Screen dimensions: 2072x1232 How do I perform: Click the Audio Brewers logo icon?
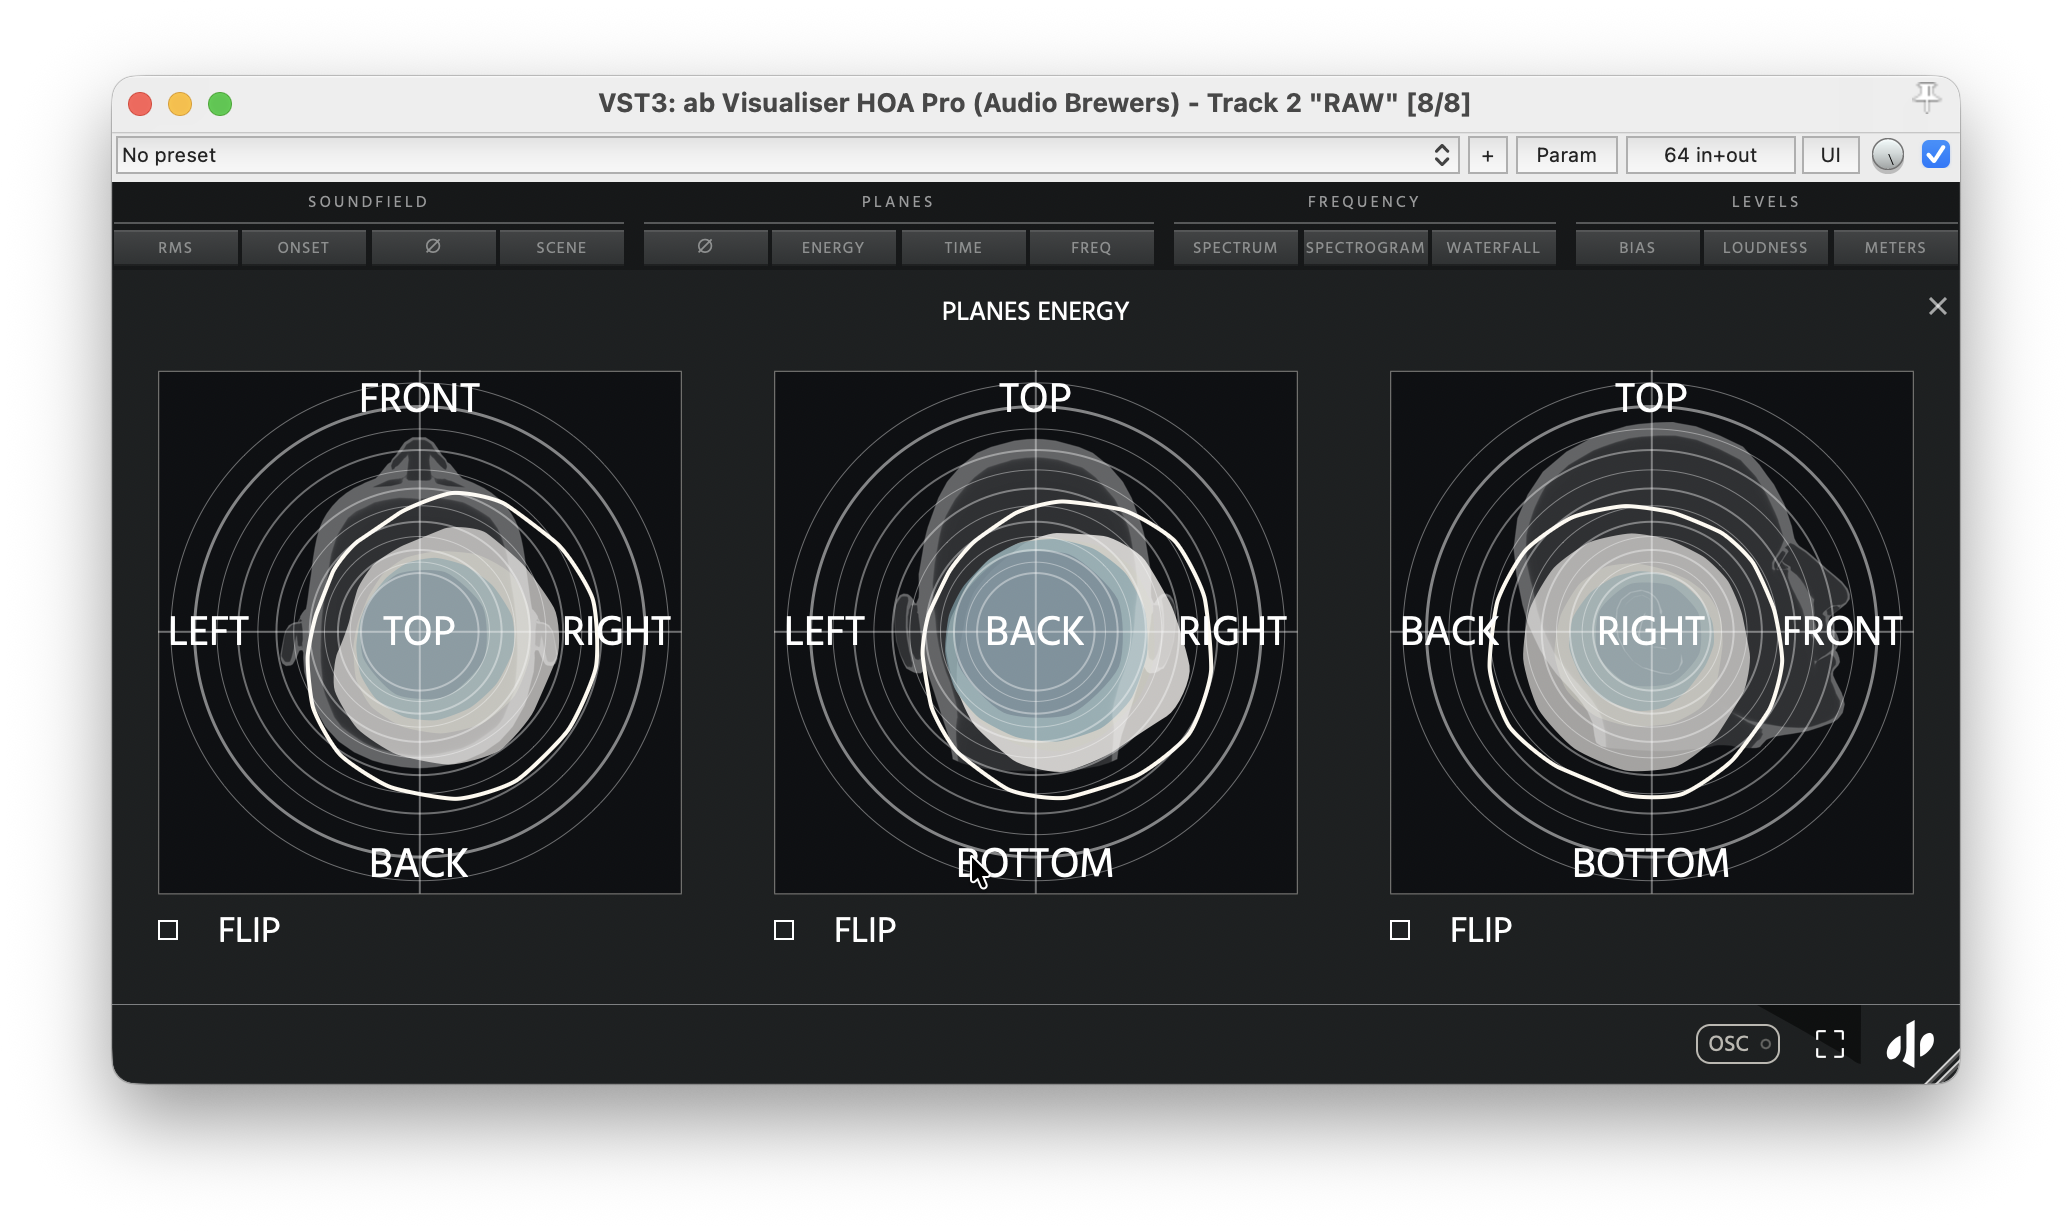pos(1910,1044)
